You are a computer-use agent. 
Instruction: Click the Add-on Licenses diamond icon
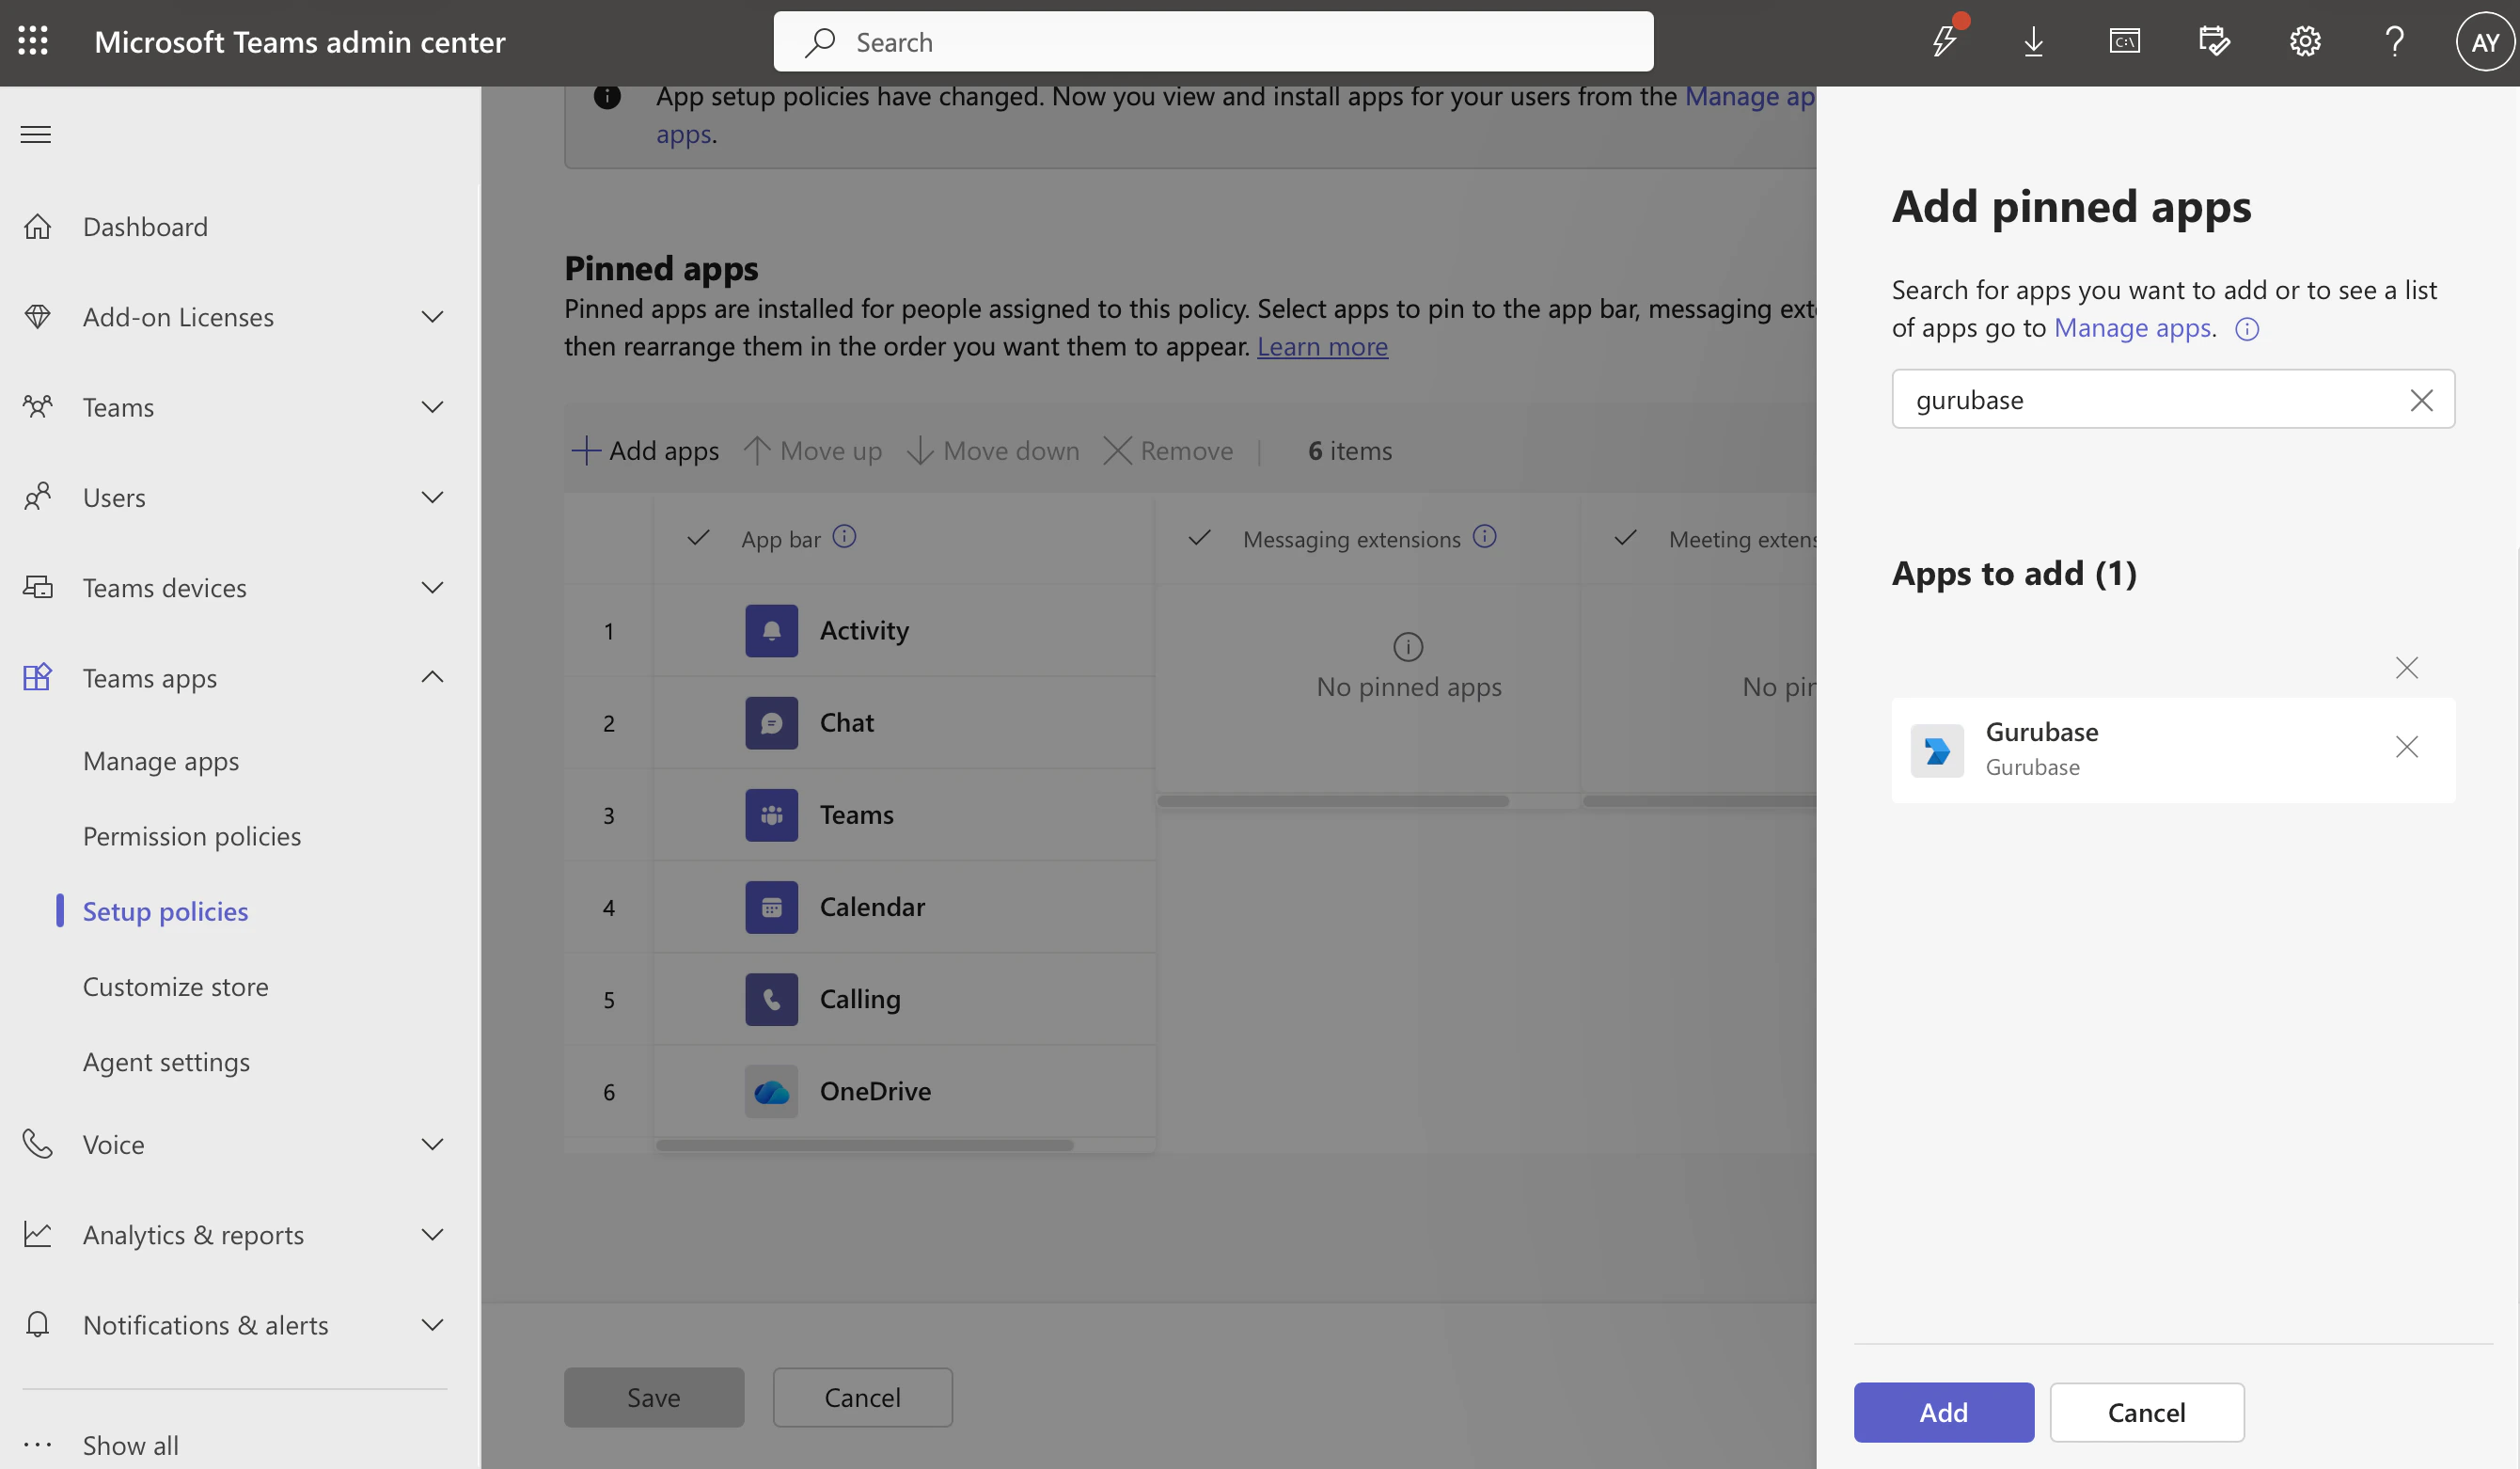click(x=37, y=317)
